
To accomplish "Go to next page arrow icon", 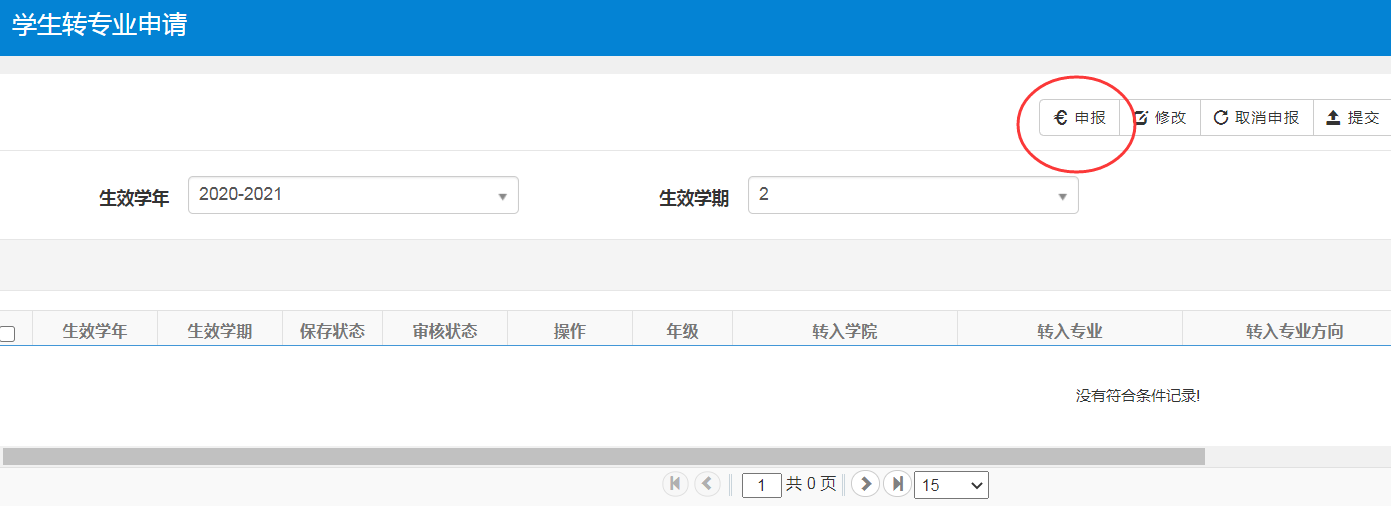I will click(865, 484).
